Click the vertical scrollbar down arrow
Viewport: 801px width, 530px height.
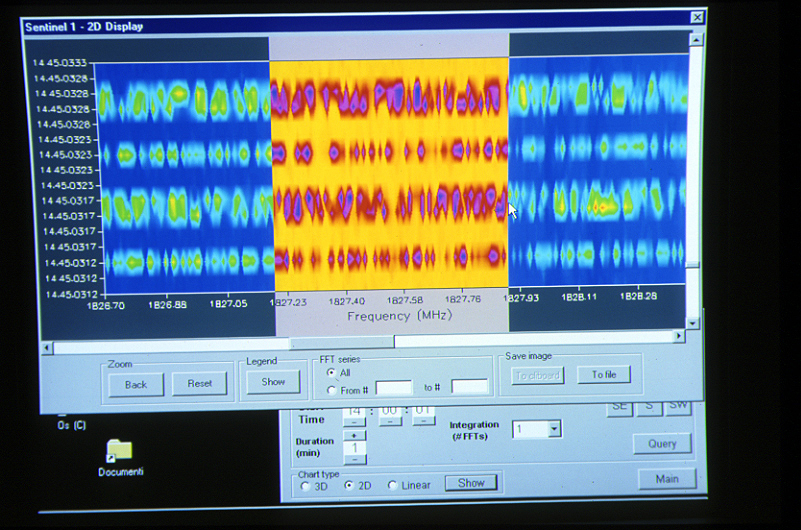click(694, 323)
